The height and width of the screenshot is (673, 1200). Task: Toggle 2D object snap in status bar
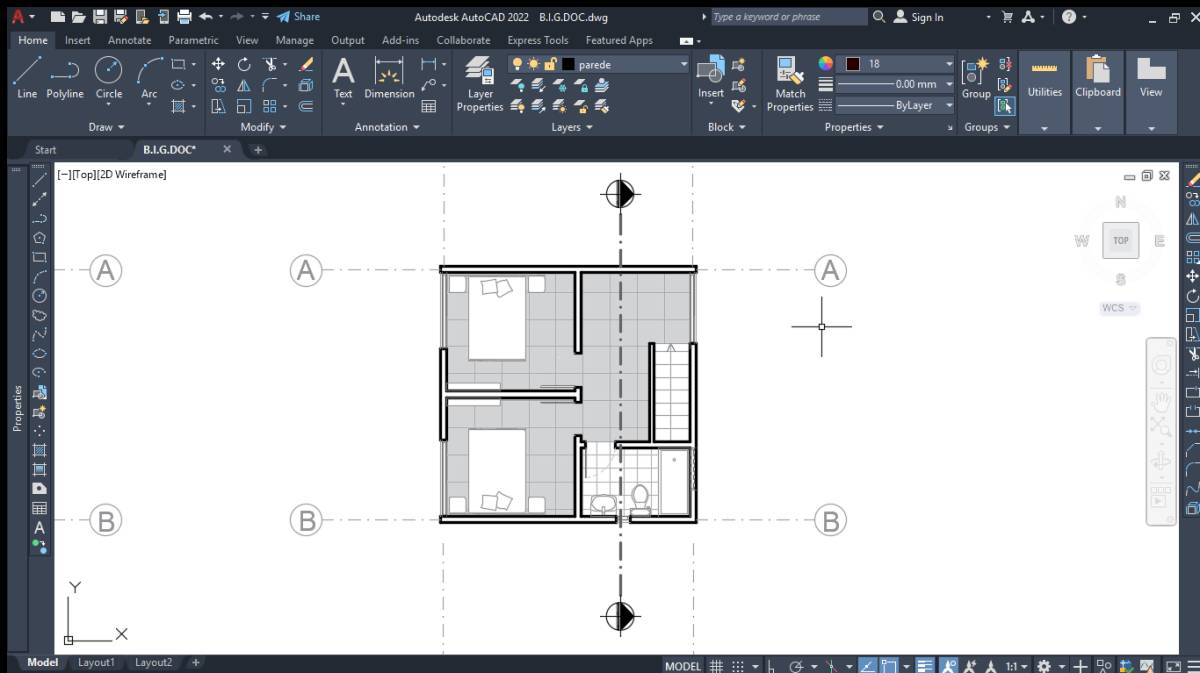point(888,666)
